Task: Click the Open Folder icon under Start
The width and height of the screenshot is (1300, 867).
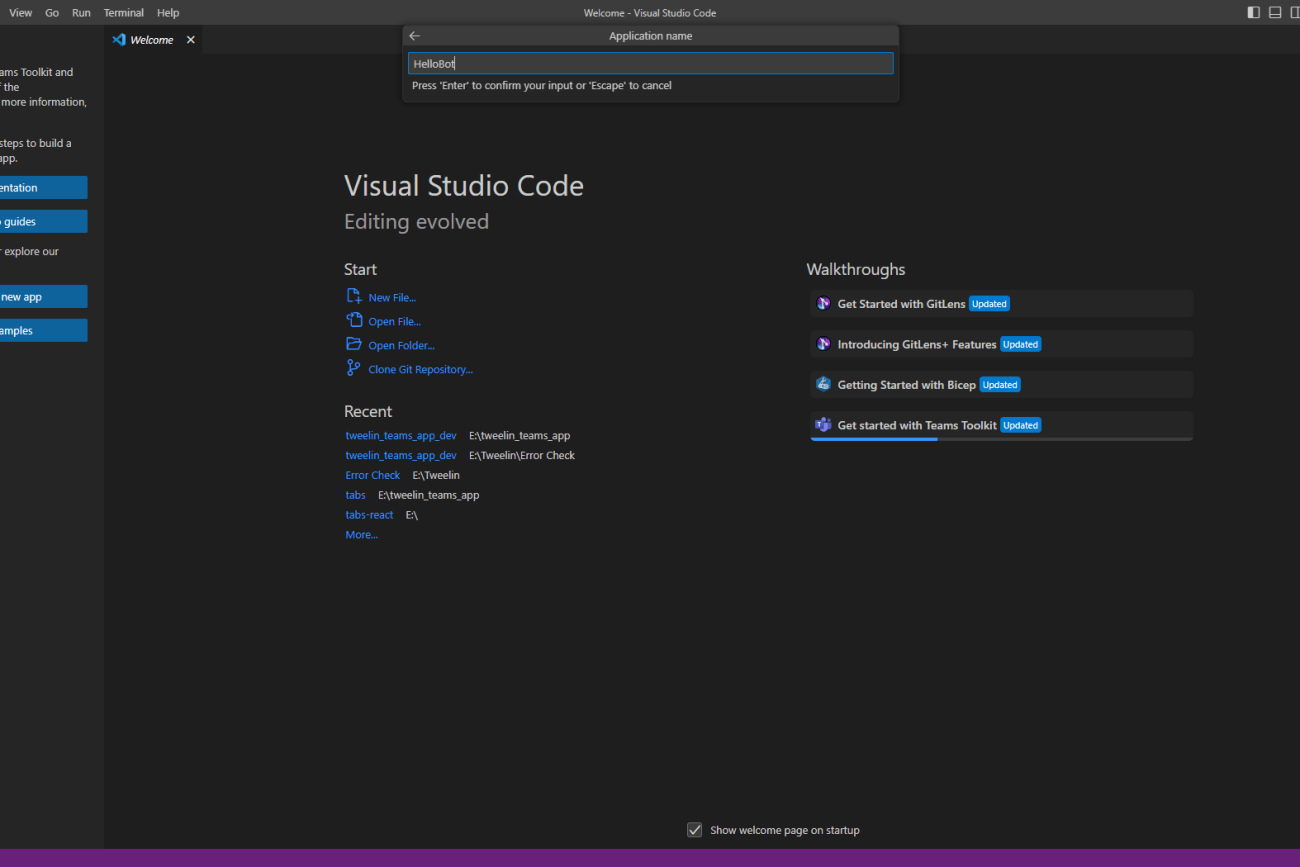Action: (x=353, y=345)
